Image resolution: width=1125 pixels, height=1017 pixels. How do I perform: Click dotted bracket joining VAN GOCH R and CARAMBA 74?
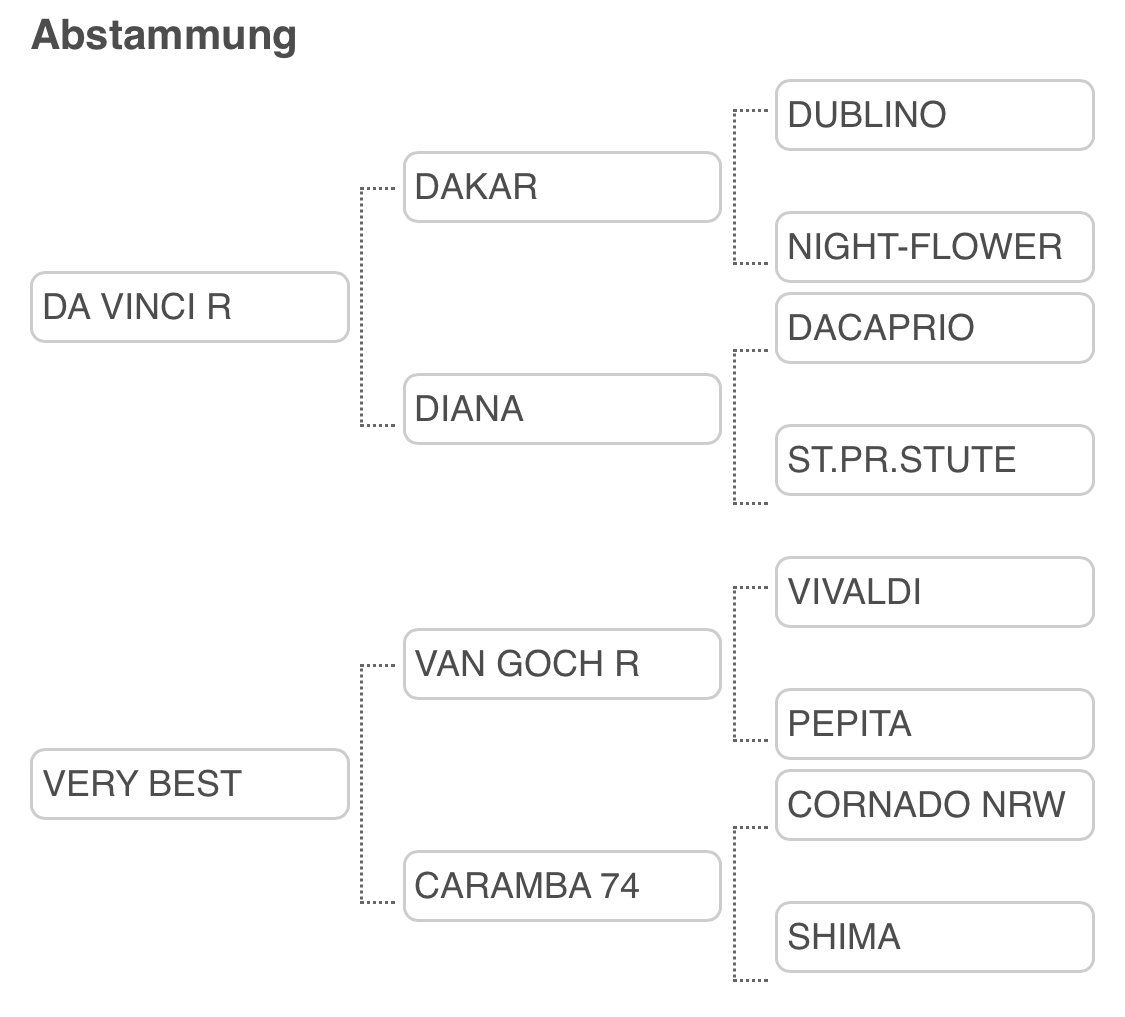(x=362, y=784)
